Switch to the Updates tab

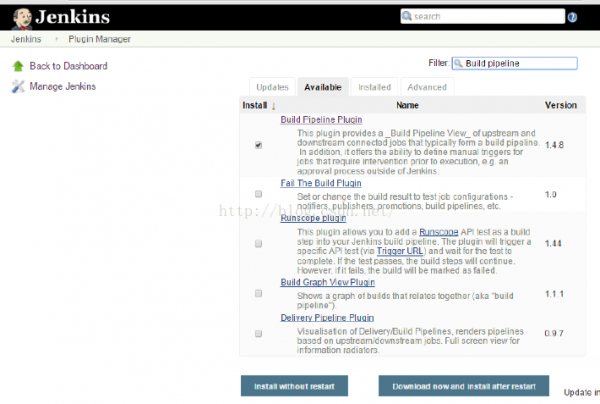pyautogui.click(x=272, y=87)
